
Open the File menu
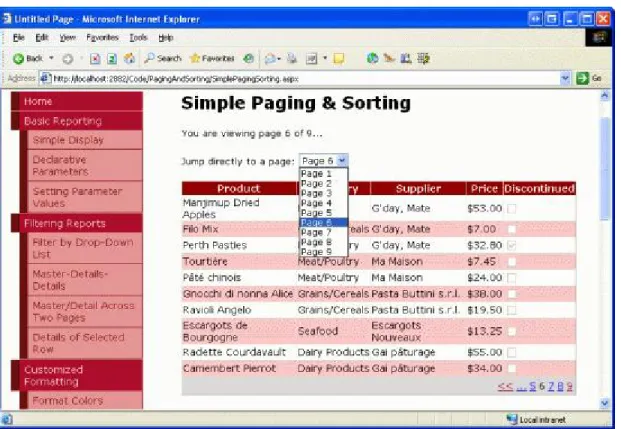[x=18, y=38]
